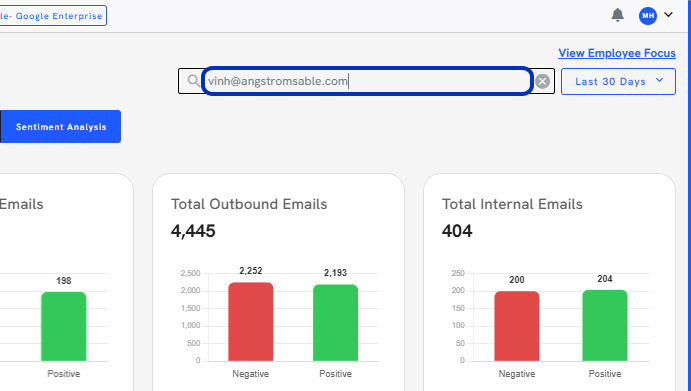Click the 4,445 outbound total
This screenshot has height=391, width=691.
[x=193, y=231]
